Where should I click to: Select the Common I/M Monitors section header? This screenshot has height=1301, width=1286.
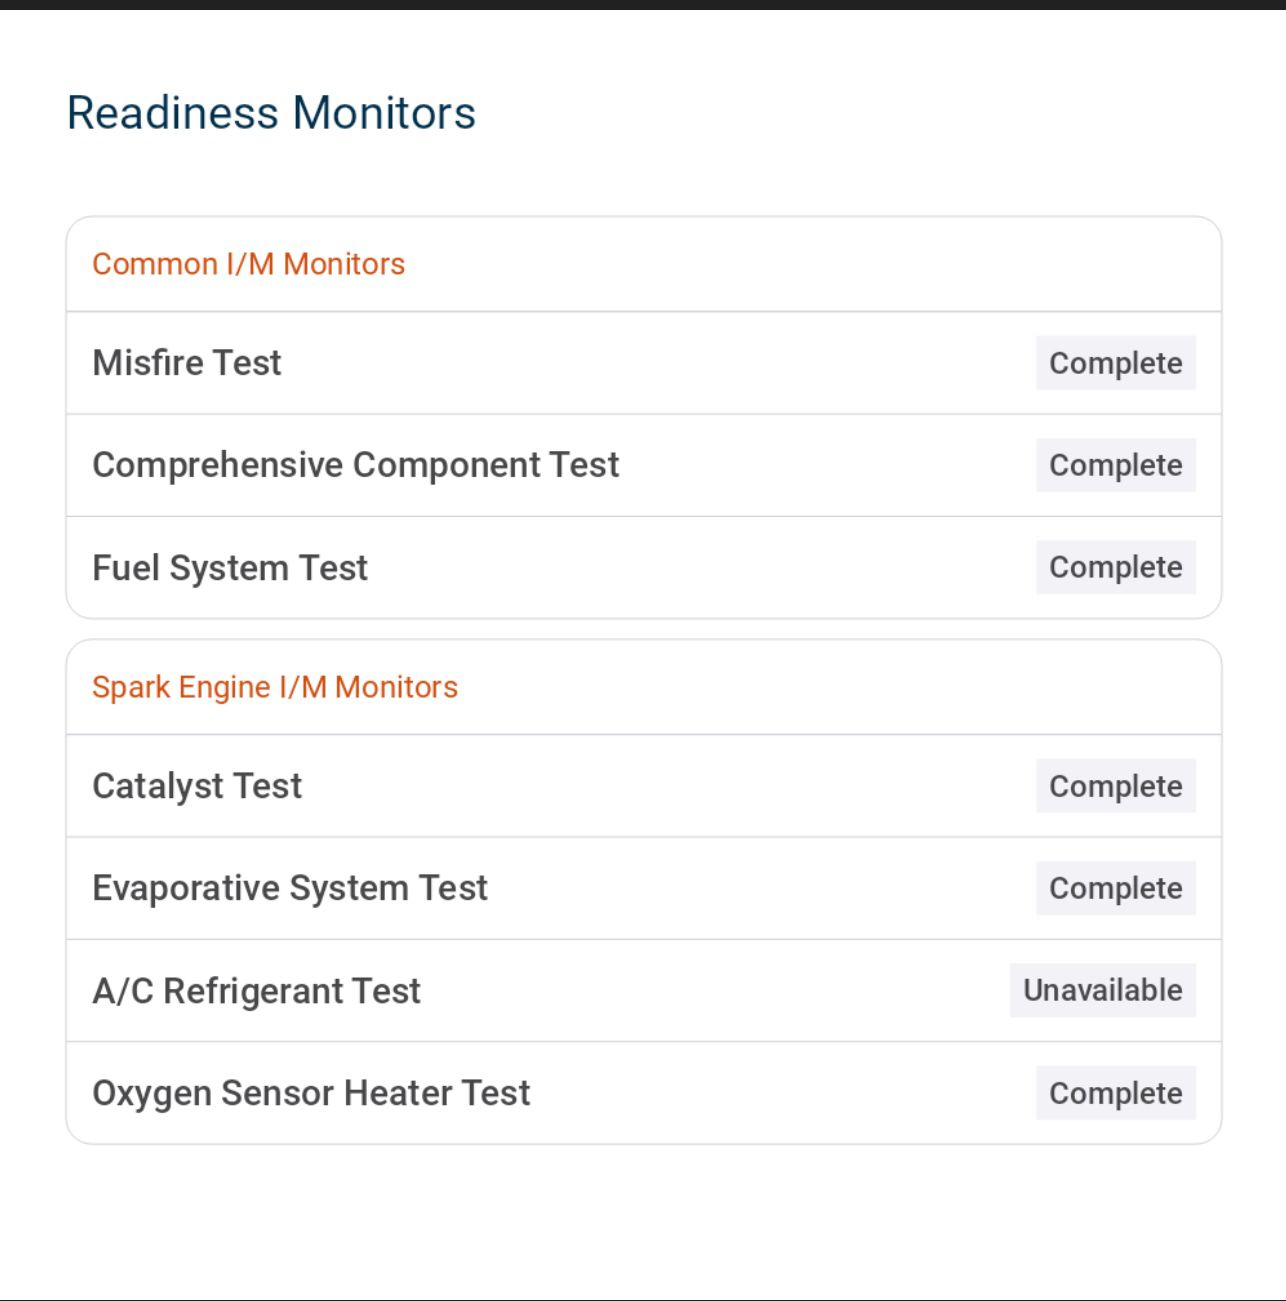point(248,264)
